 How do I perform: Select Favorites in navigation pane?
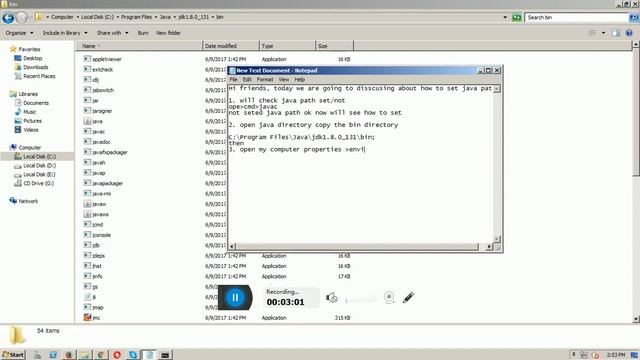[x=29, y=49]
